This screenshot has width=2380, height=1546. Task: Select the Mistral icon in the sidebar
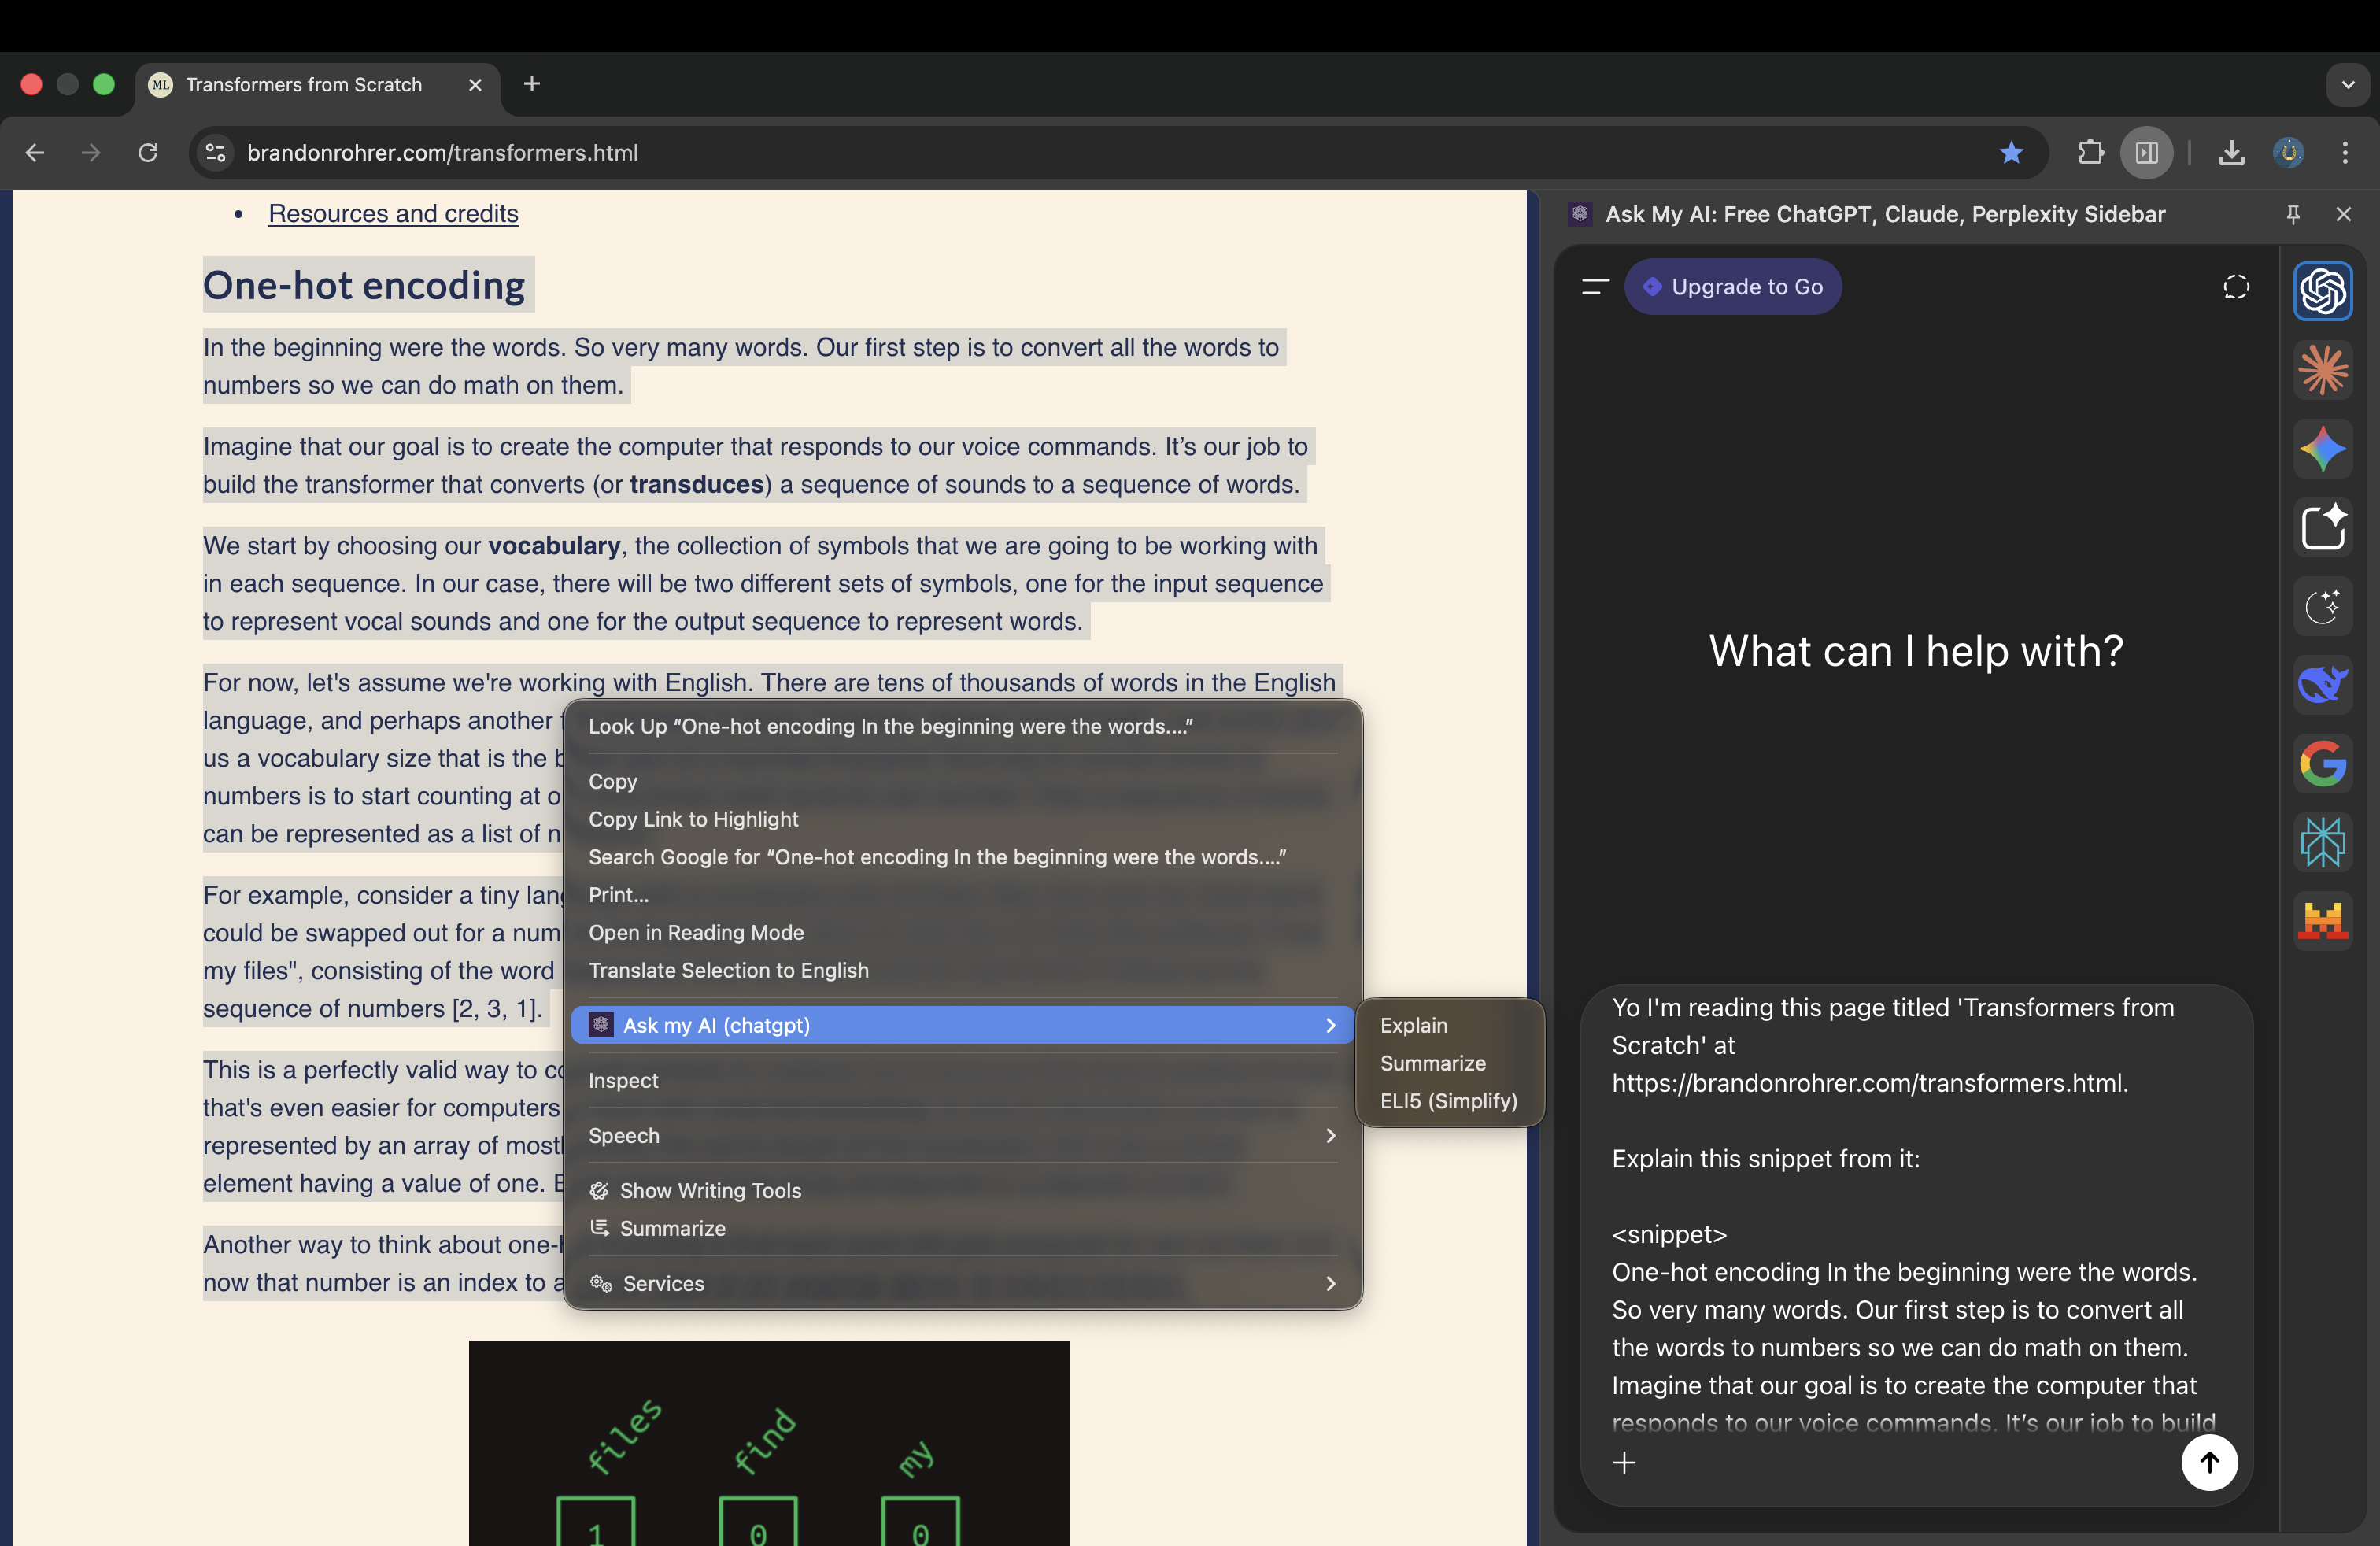click(x=2323, y=920)
